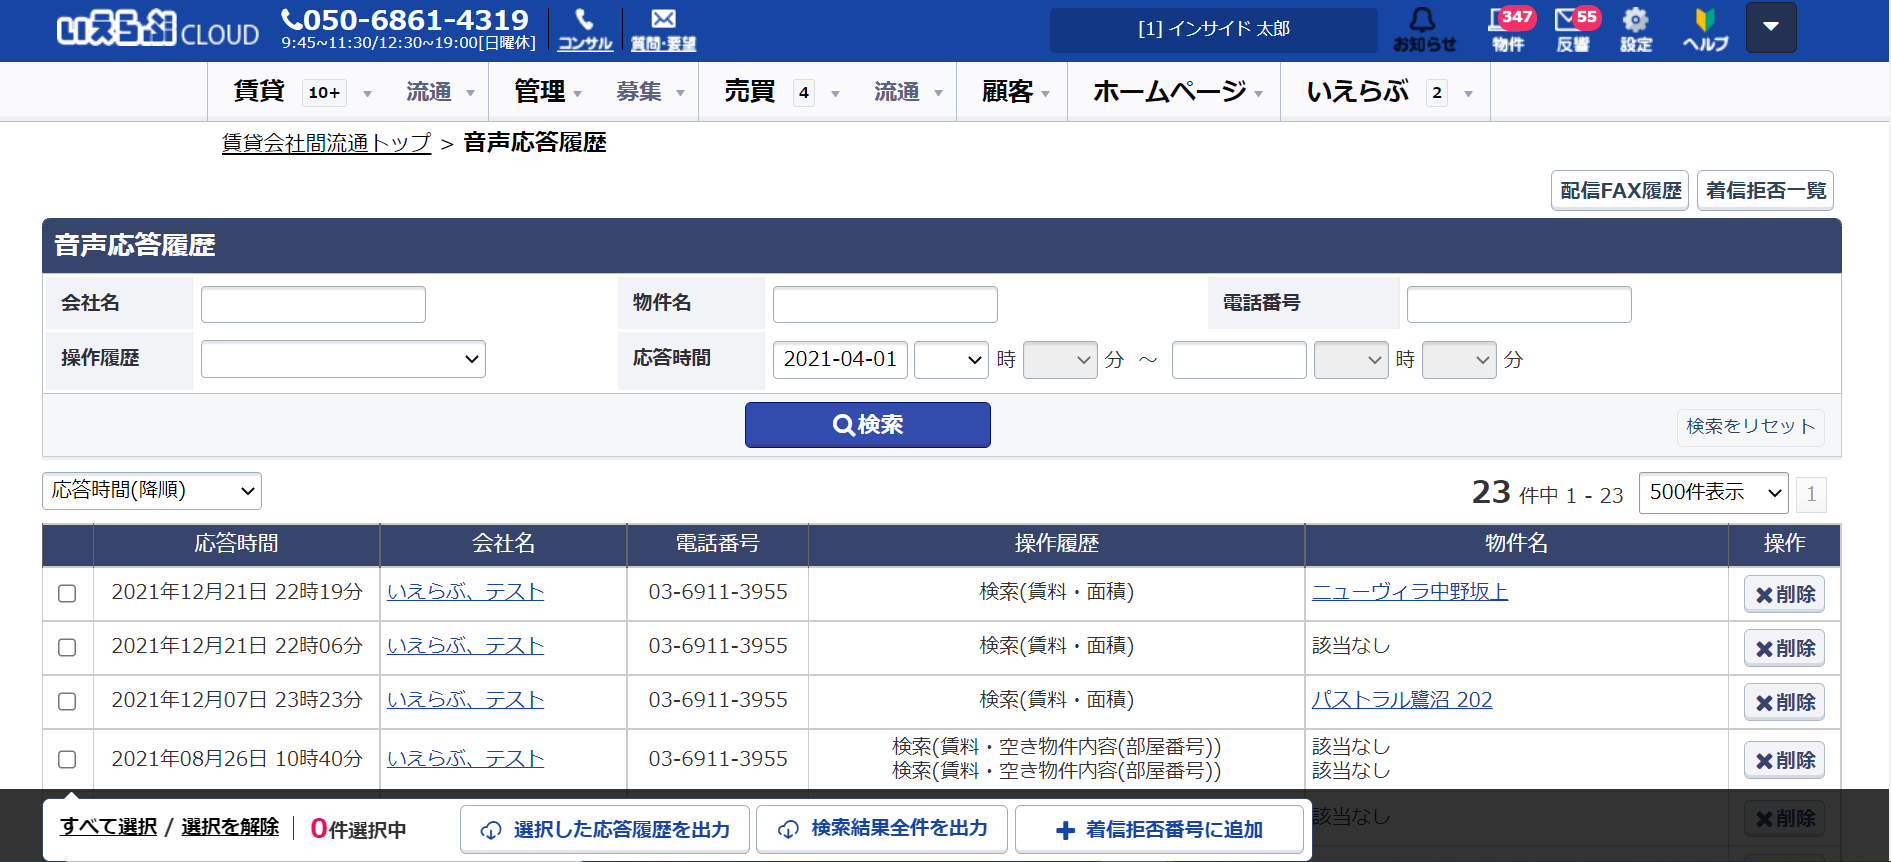Open the 賃貸 main menu
This screenshot has height=862, width=1891.
click(259, 92)
